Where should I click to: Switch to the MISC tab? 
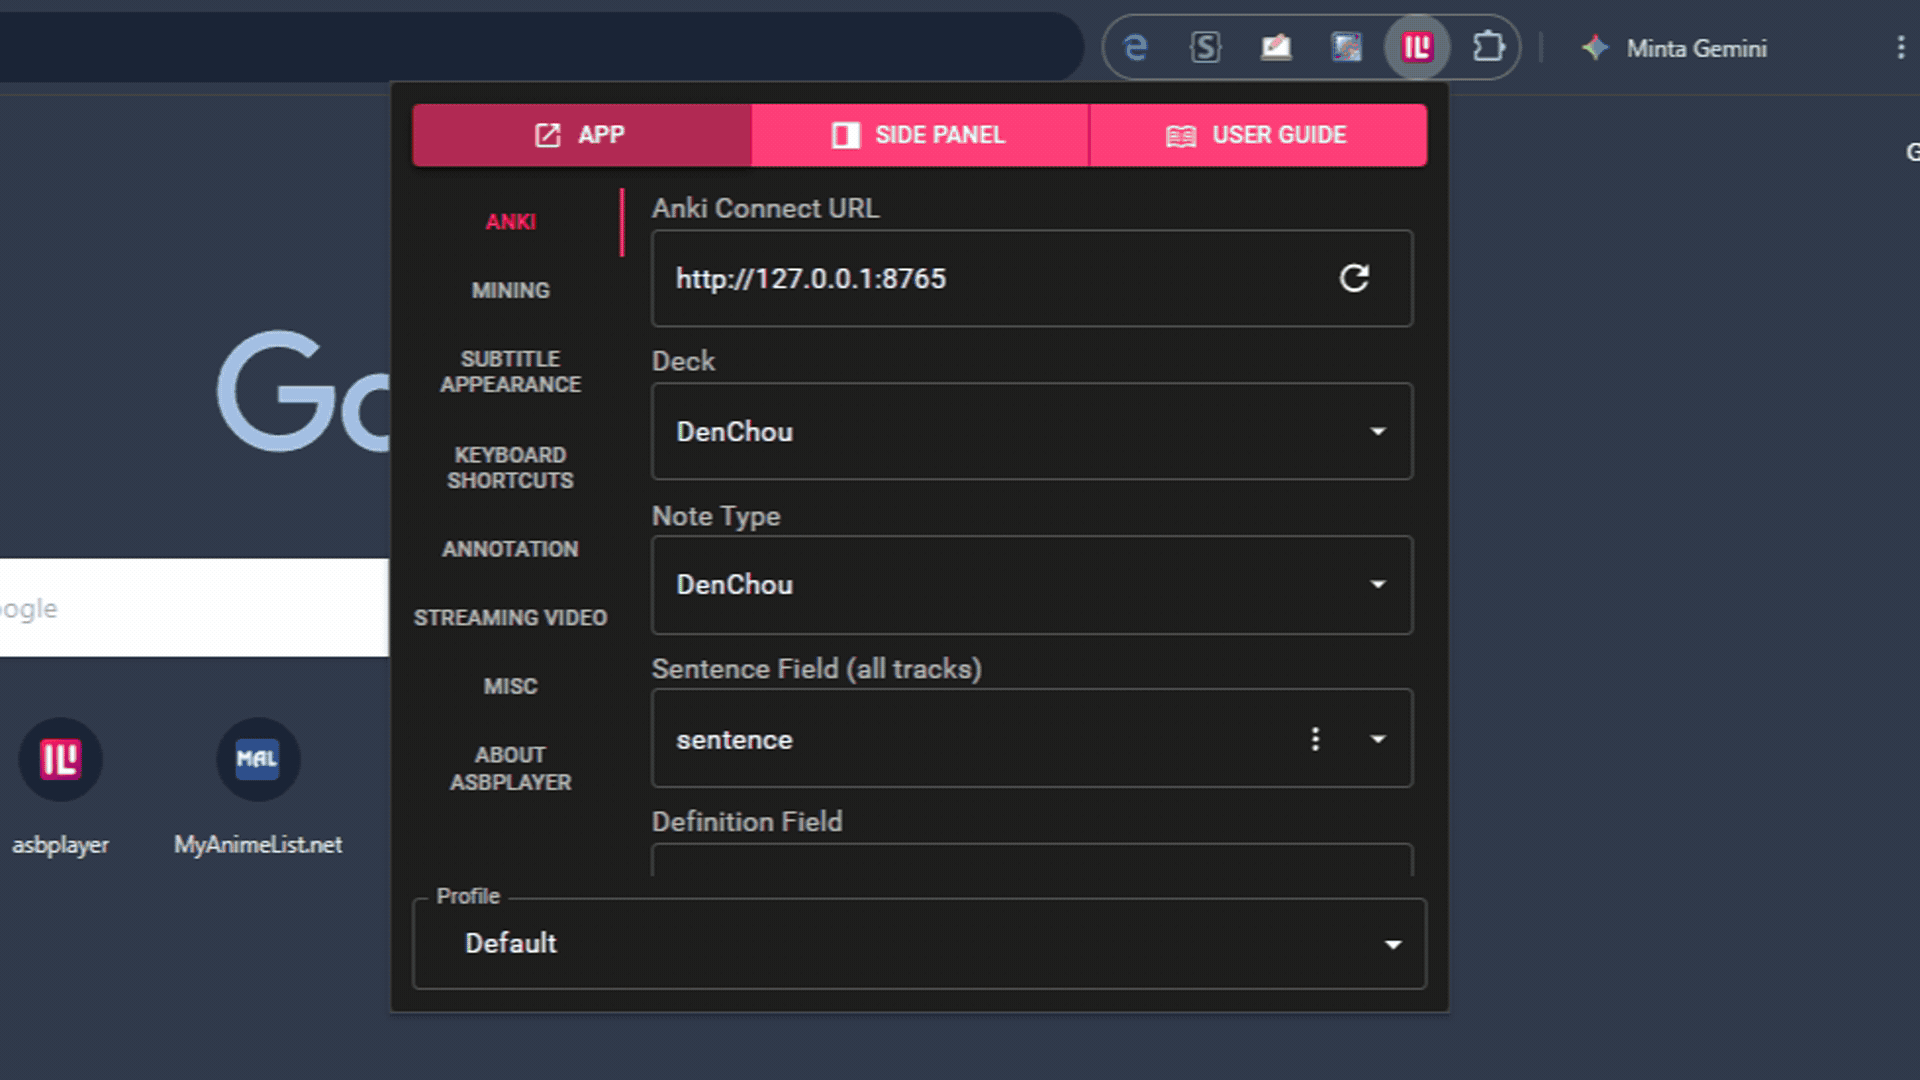[x=511, y=686]
